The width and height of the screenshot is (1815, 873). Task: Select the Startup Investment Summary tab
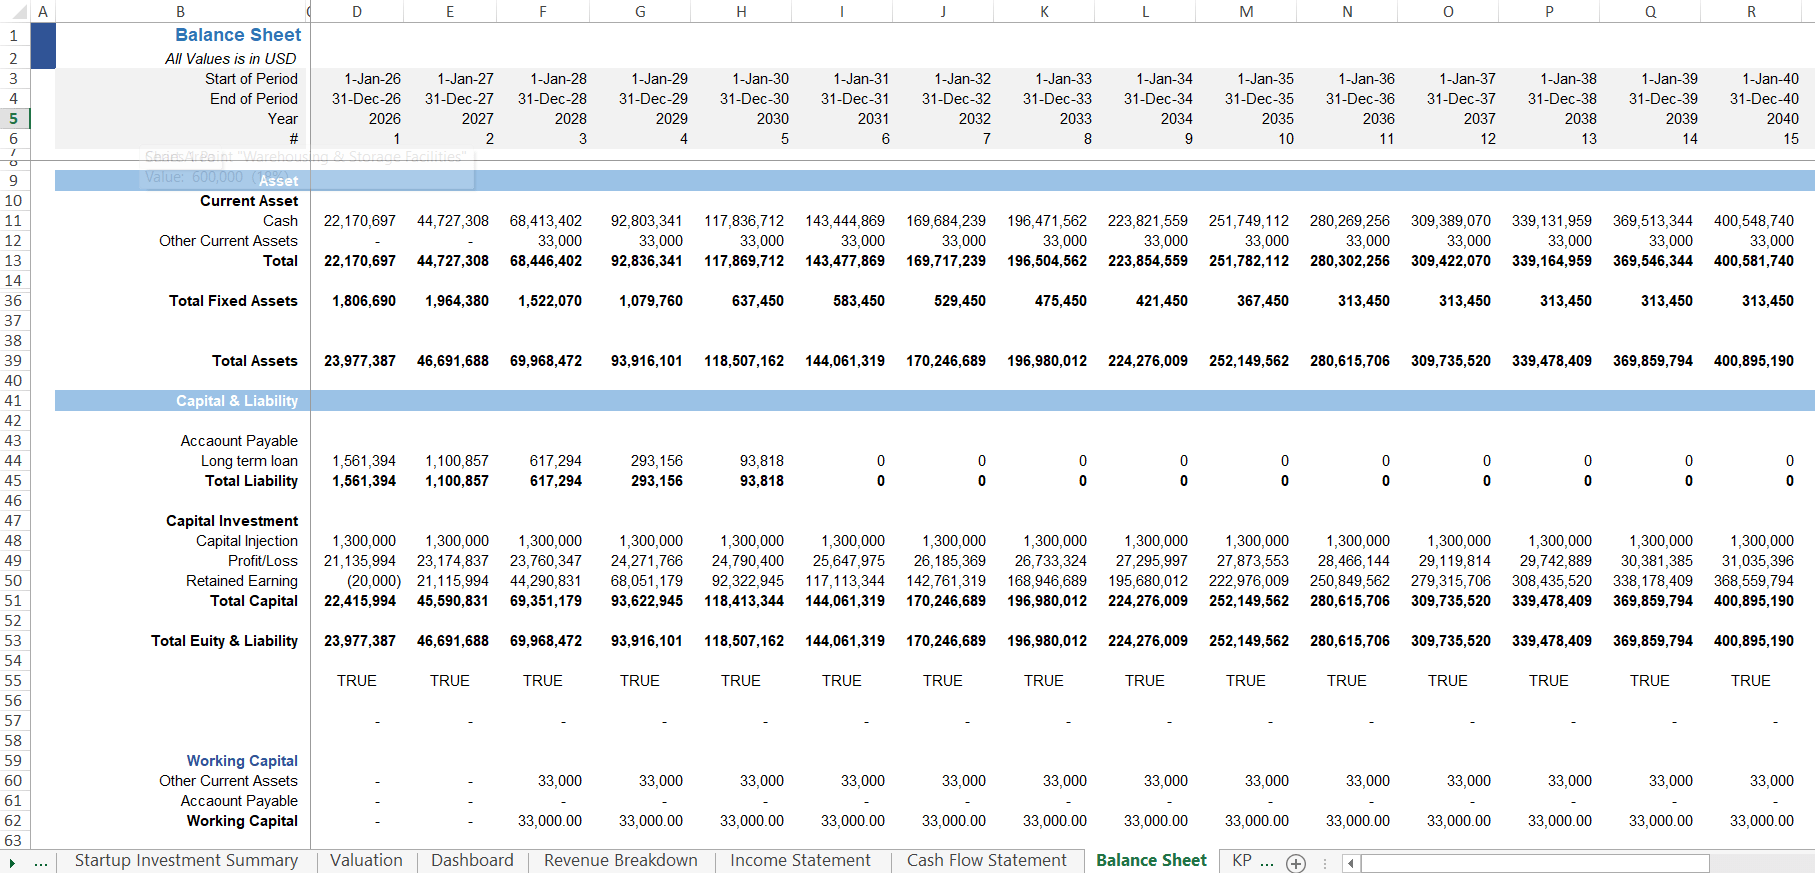tap(186, 861)
